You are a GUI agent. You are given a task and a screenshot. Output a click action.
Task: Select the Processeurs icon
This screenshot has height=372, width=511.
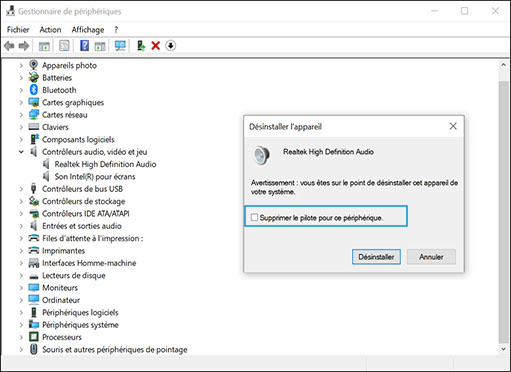(34, 337)
